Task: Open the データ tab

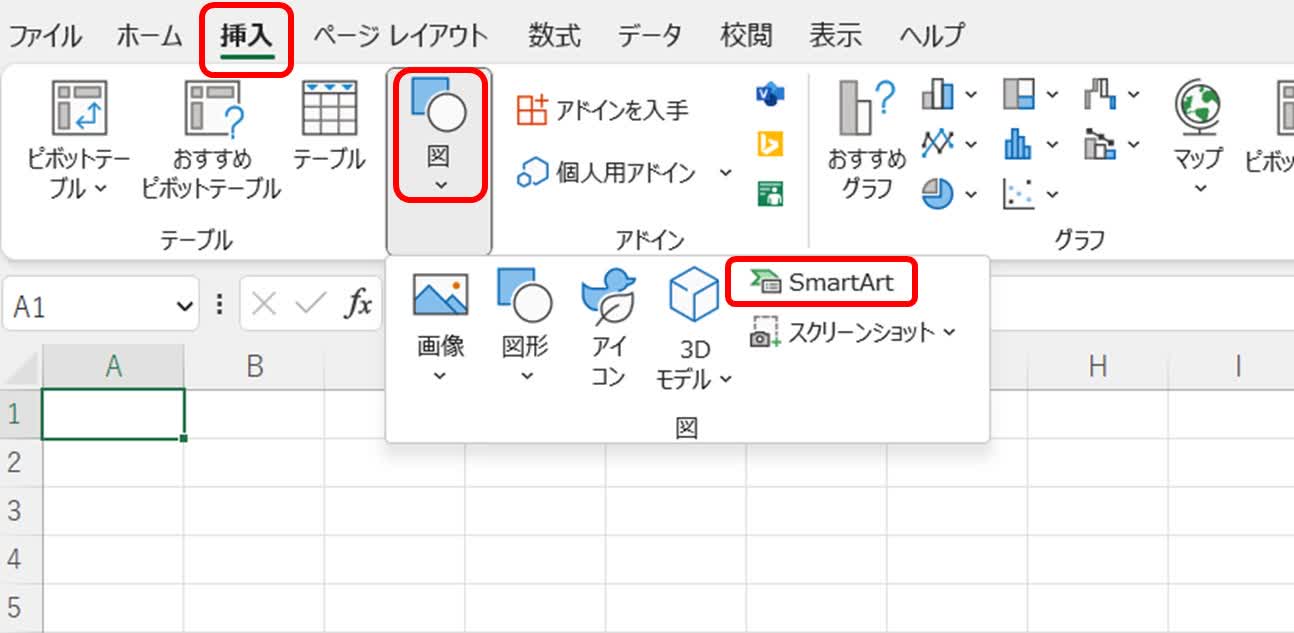Action: (x=650, y=36)
